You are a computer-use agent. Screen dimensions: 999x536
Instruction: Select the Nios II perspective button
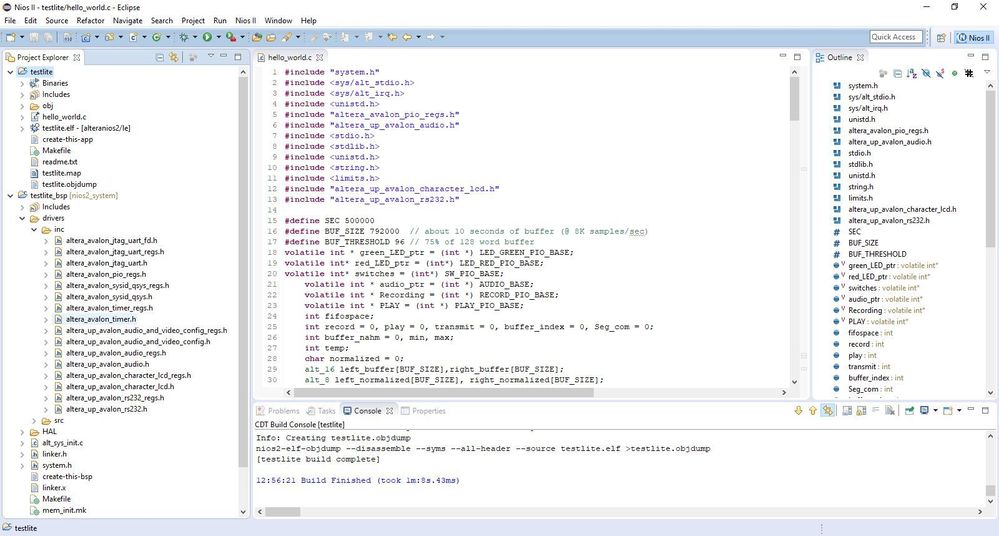972,37
